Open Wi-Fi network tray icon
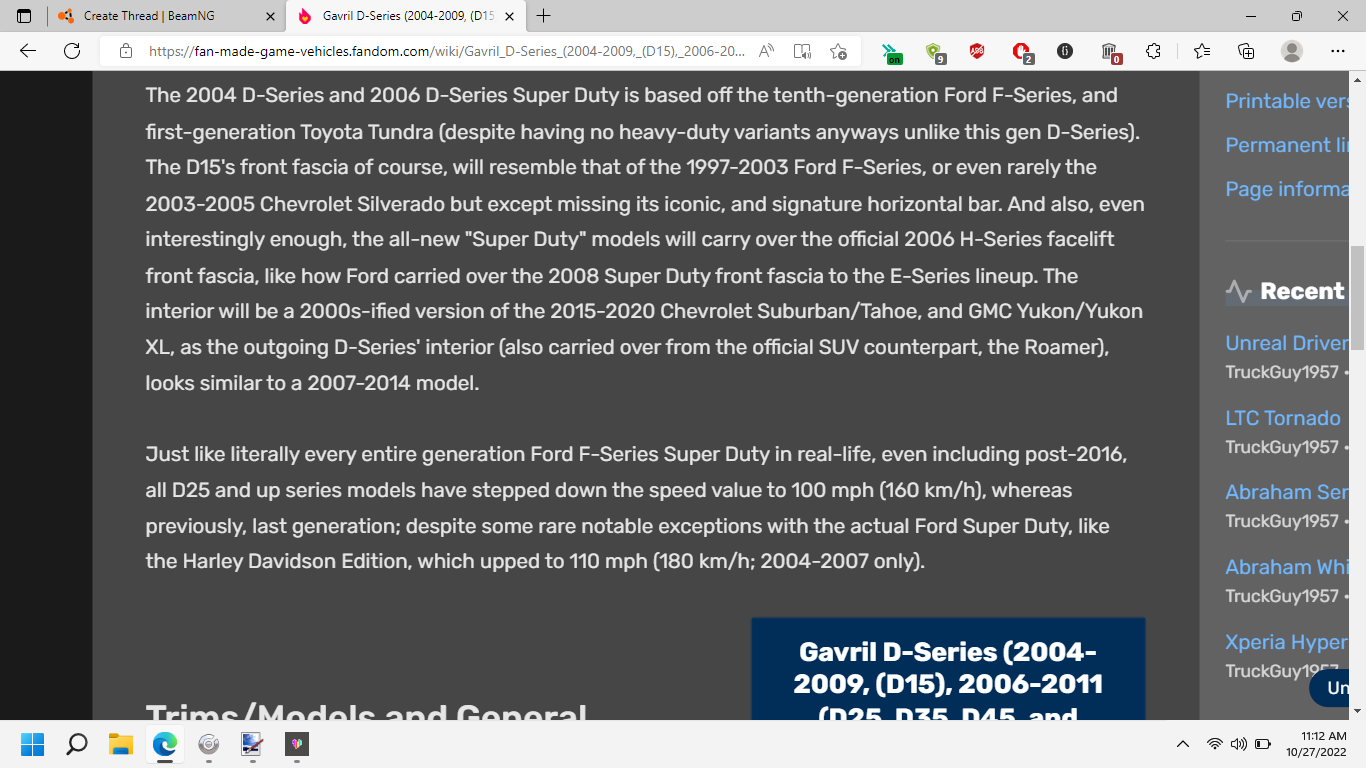Screen dimensions: 1366x768 pyautogui.click(x=1215, y=744)
